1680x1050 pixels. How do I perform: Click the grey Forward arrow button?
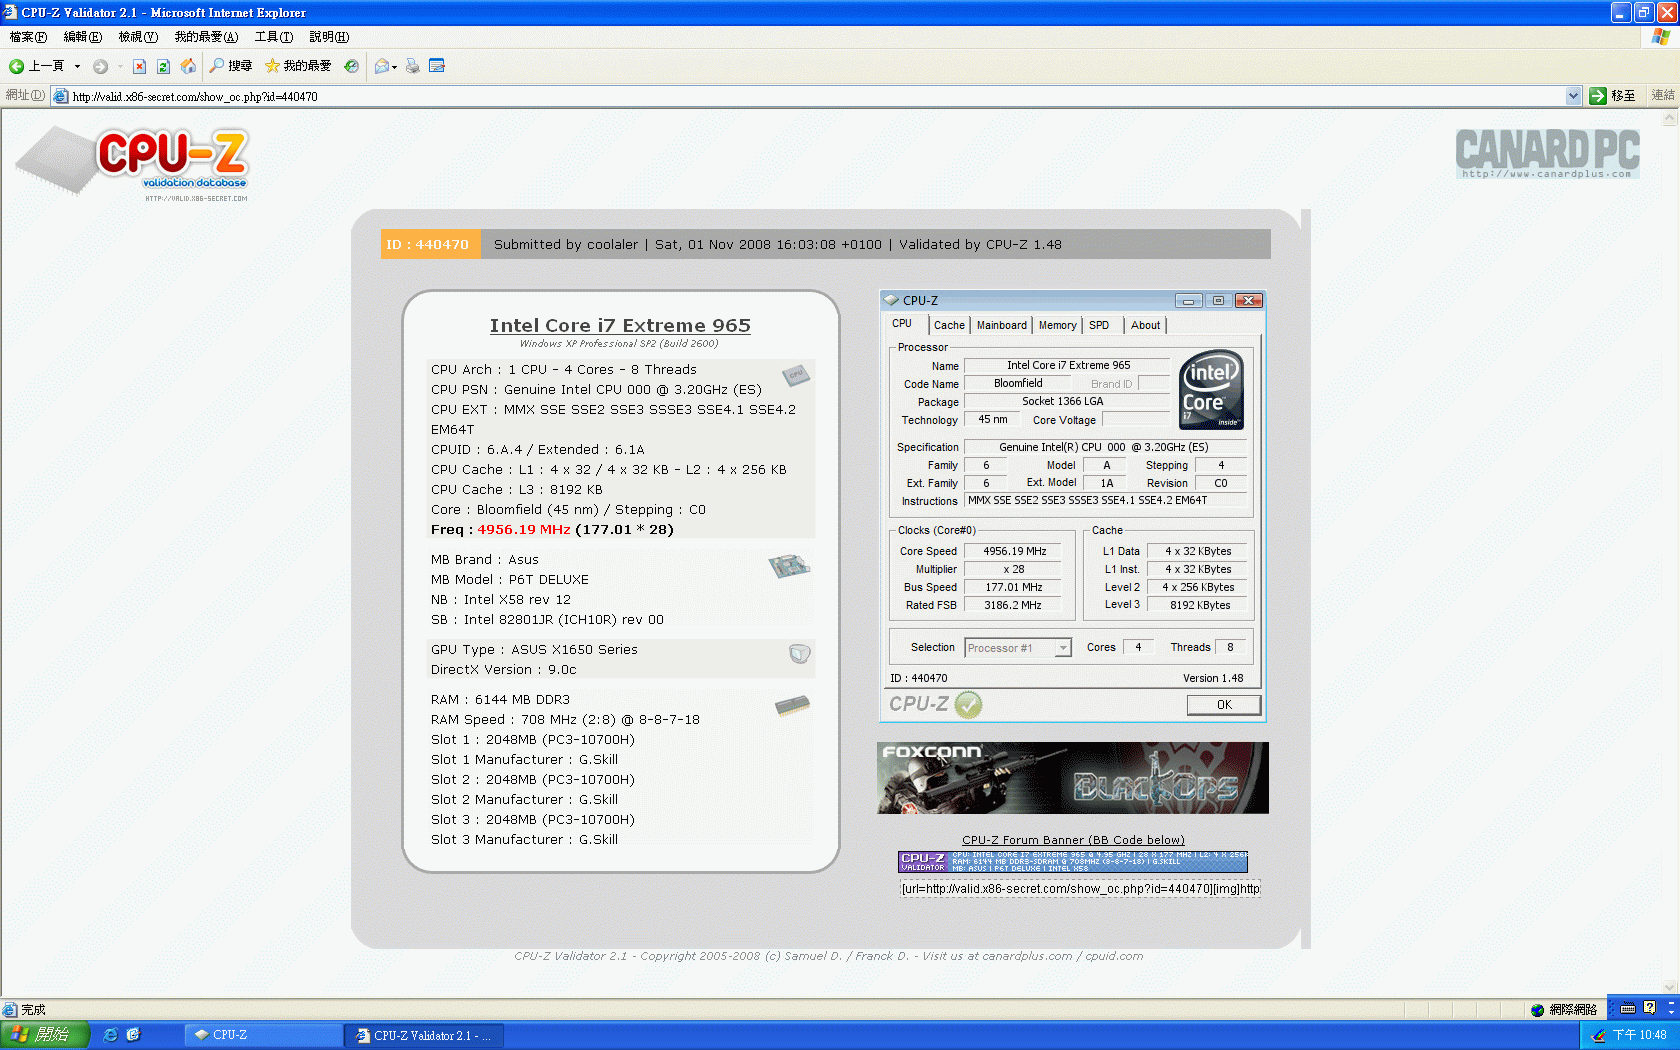(x=100, y=66)
